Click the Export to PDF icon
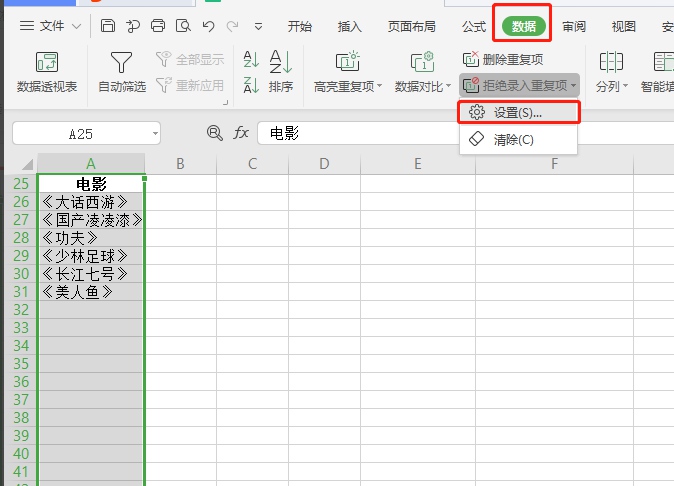This screenshot has height=486, width=674. pyautogui.click(x=133, y=26)
